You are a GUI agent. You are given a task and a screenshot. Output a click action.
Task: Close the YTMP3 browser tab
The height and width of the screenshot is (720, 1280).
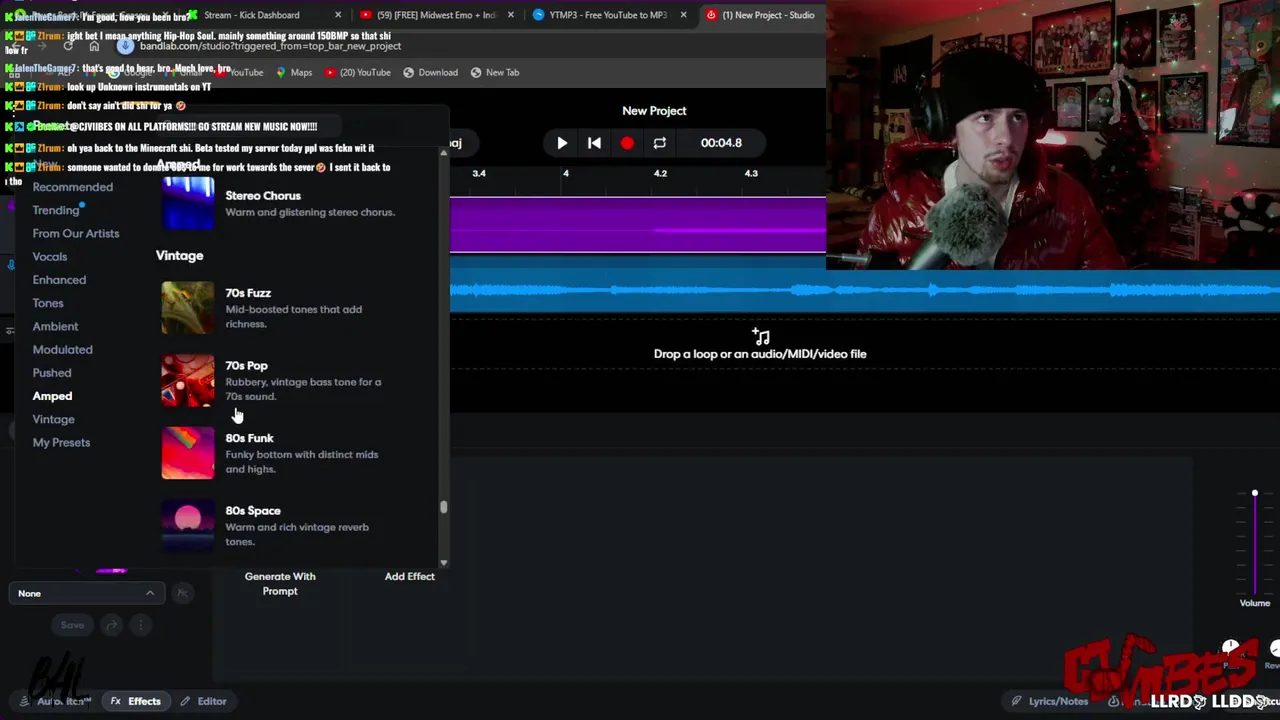tap(684, 15)
